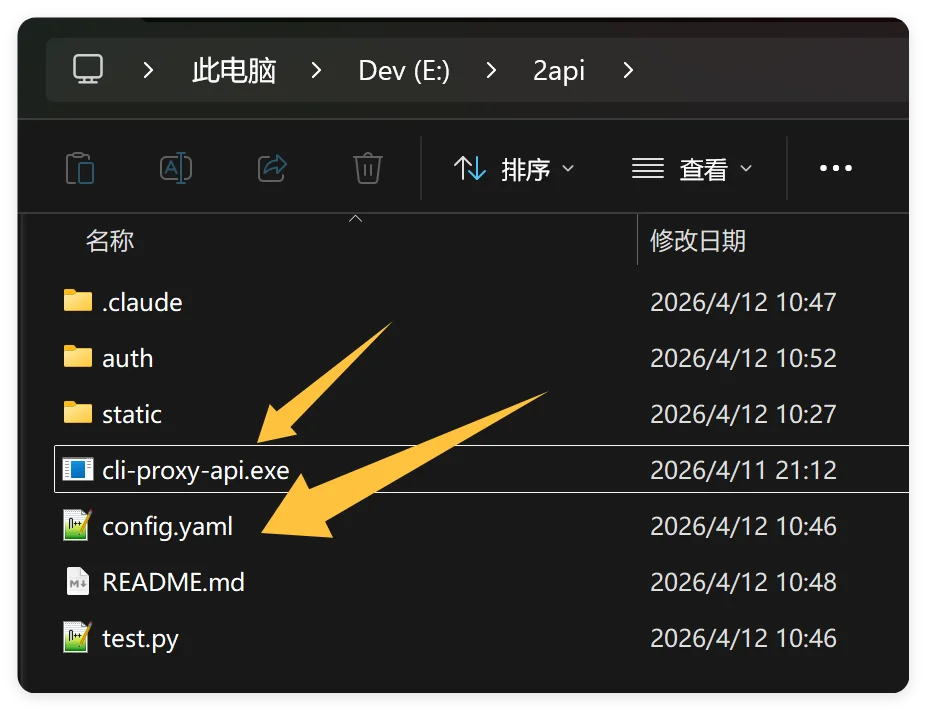Open the 排序 sort dropdown

click(x=515, y=168)
